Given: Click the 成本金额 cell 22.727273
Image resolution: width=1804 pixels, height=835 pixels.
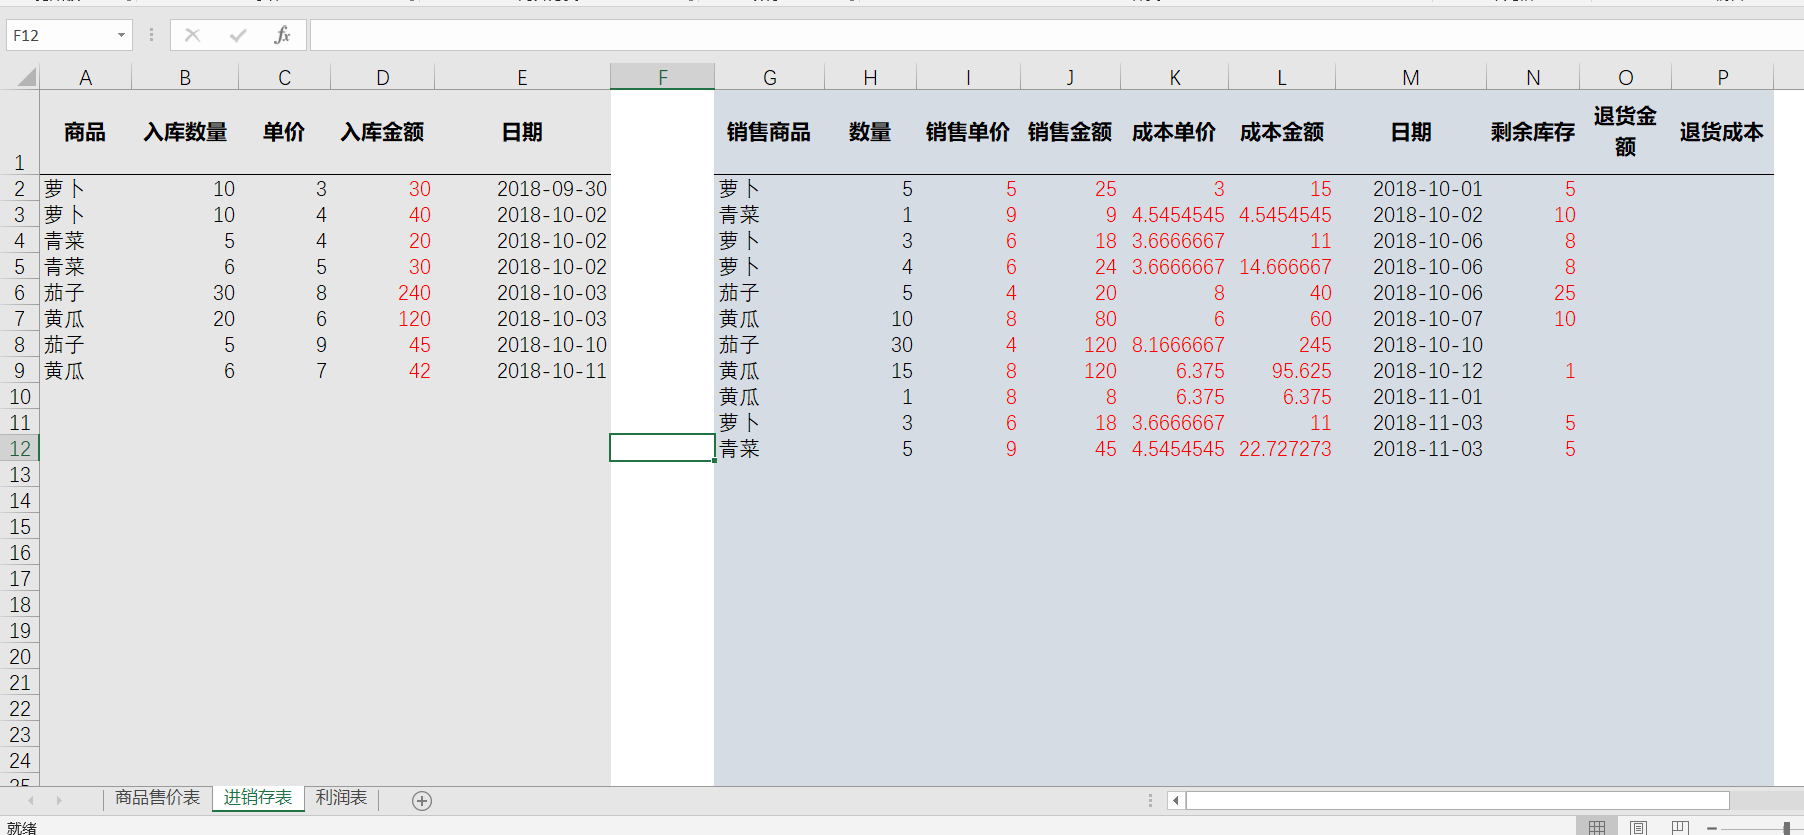Looking at the screenshot, I should [x=1282, y=449].
